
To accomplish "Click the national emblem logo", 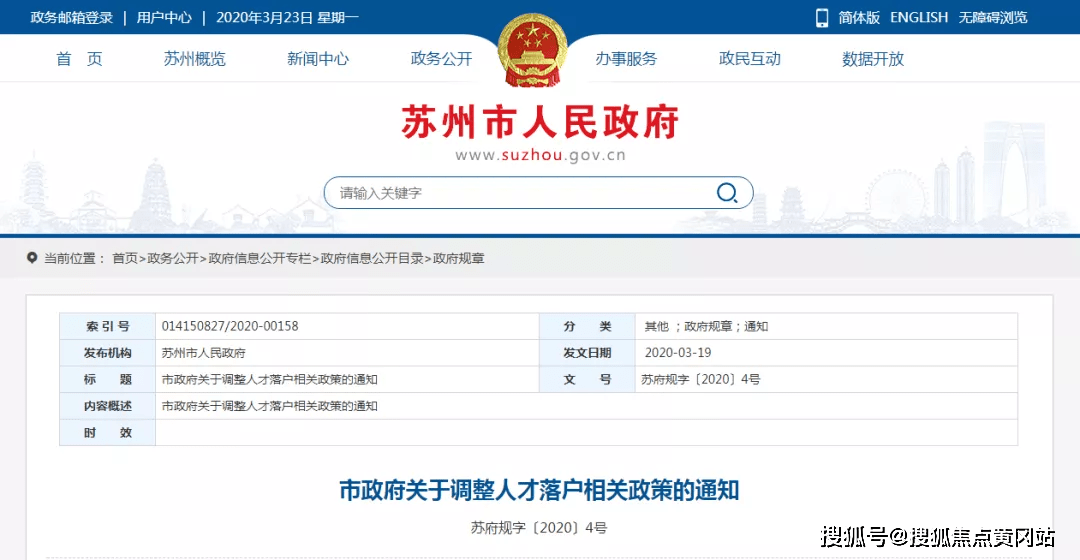I will pyautogui.click(x=532, y=50).
